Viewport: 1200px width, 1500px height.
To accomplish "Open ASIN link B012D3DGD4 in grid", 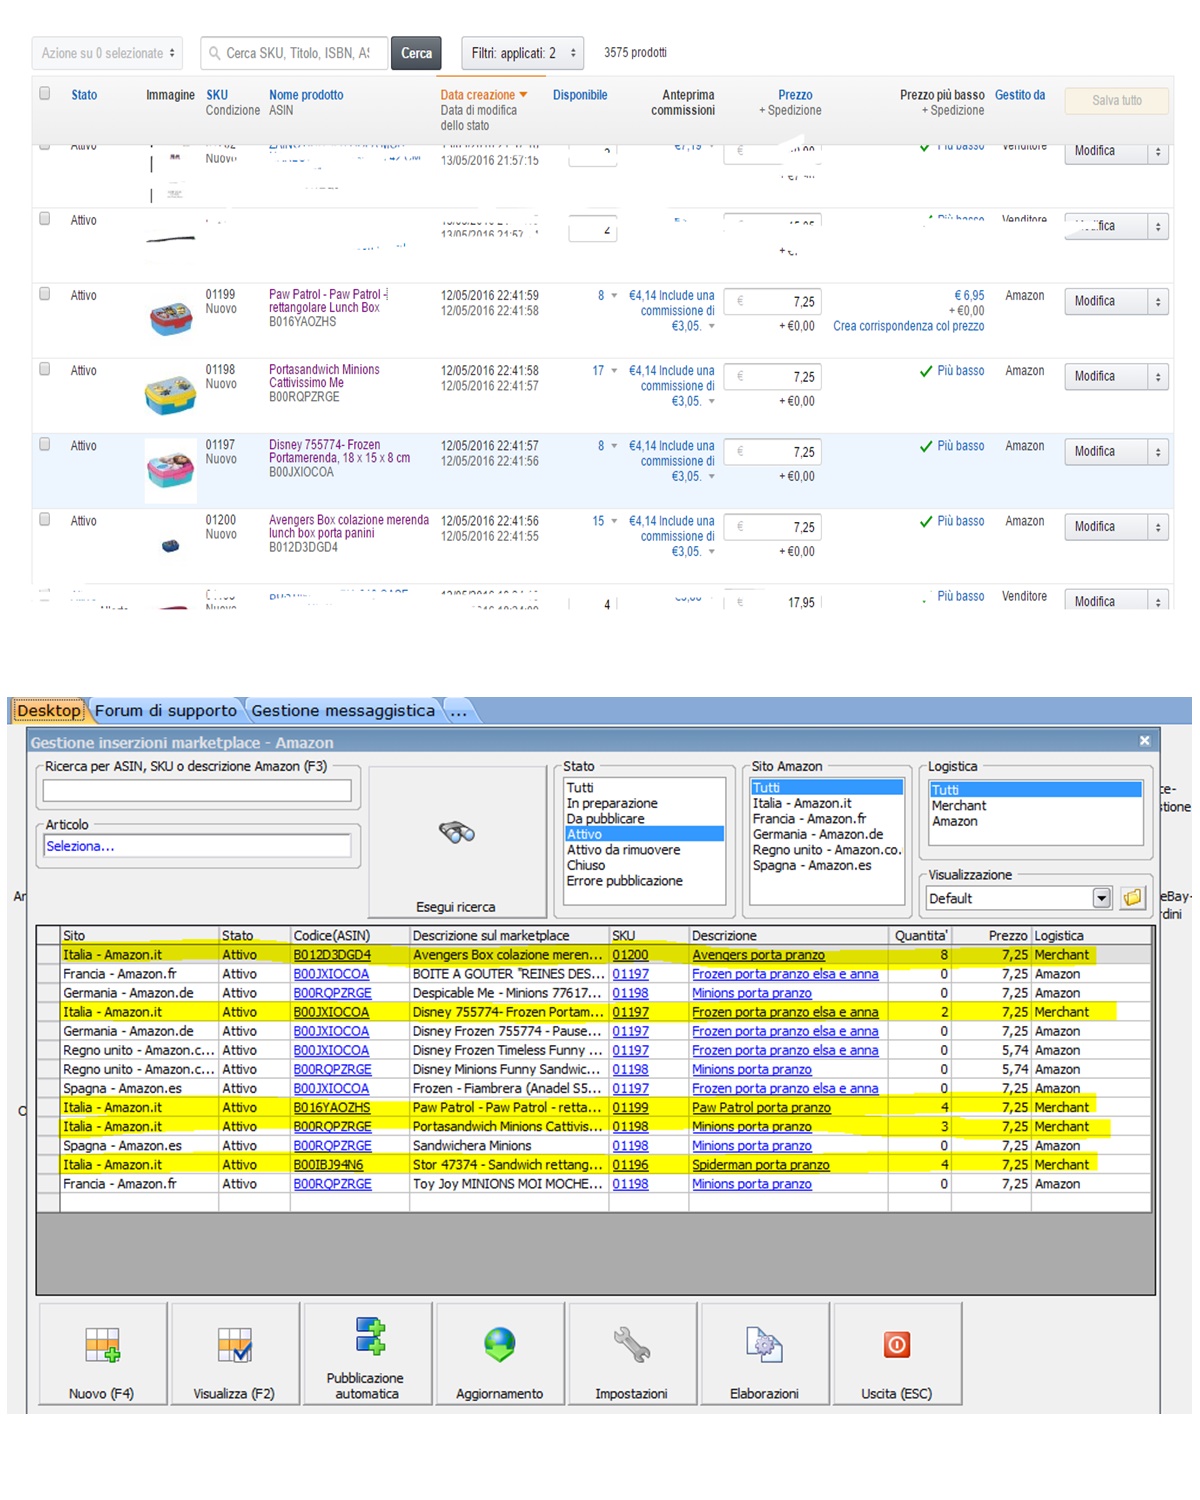I will tap(332, 955).
